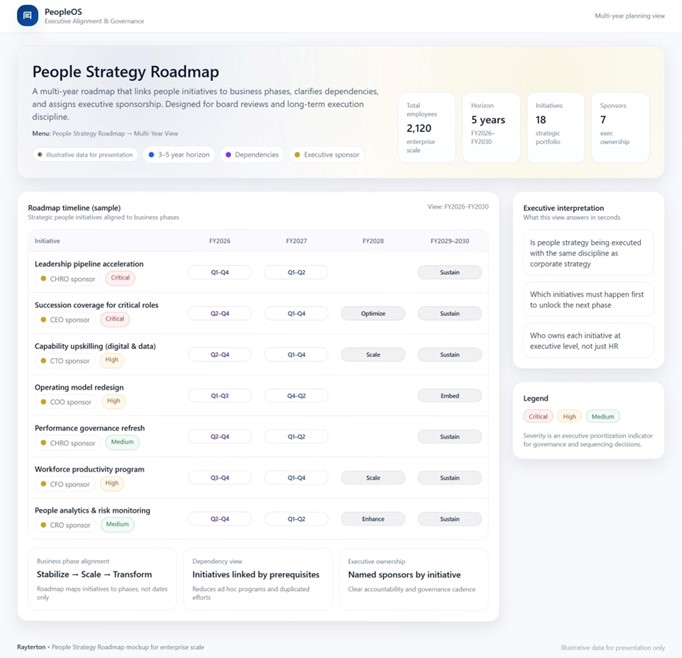Click Leadership pipeline FY2026 Q1-Q4 pill
The width and height of the screenshot is (682, 658).
point(220,272)
